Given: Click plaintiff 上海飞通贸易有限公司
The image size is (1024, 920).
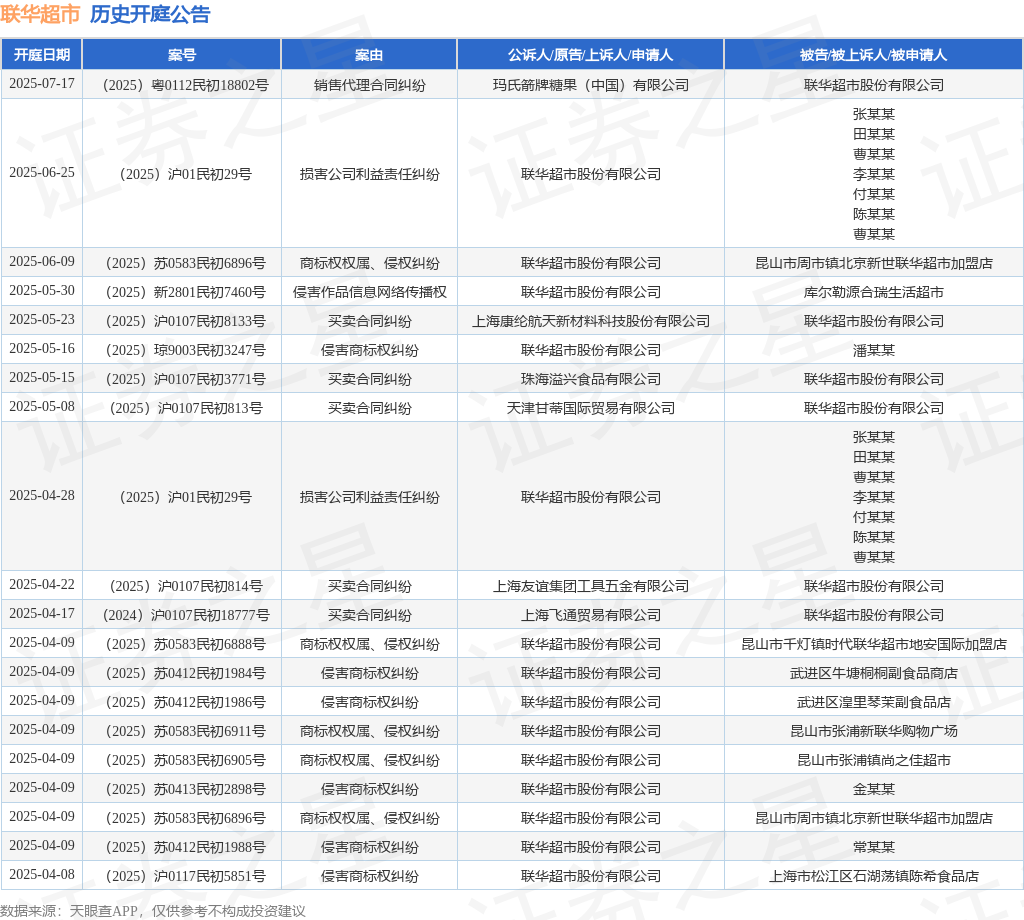Looking at the screenshot, I should (x=590, y=616).
